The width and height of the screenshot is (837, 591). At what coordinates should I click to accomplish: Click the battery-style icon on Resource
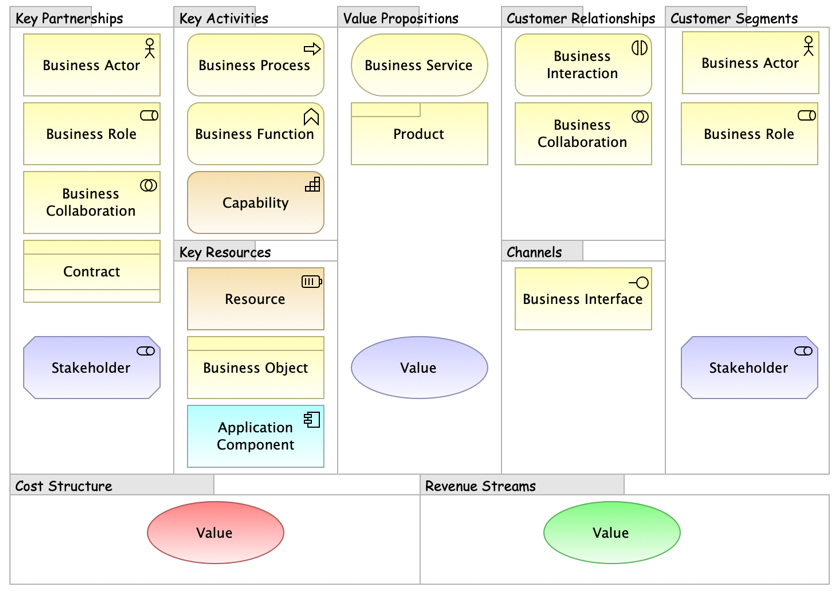pyautogui.click(x=312, y=282)
